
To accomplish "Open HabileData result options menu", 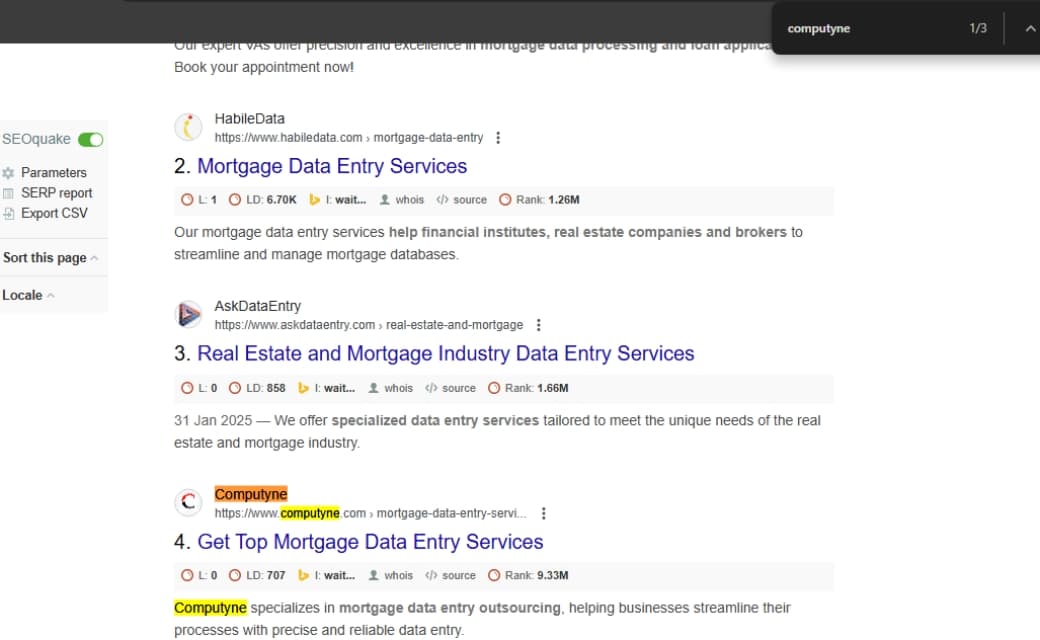I will click(498, 137).
